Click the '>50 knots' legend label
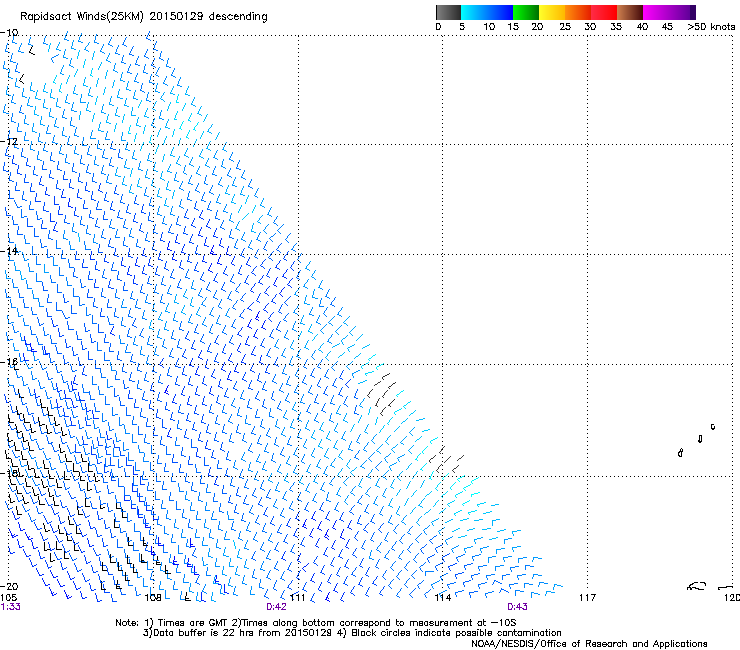This screenshot has height=650, width=740. 711,27
